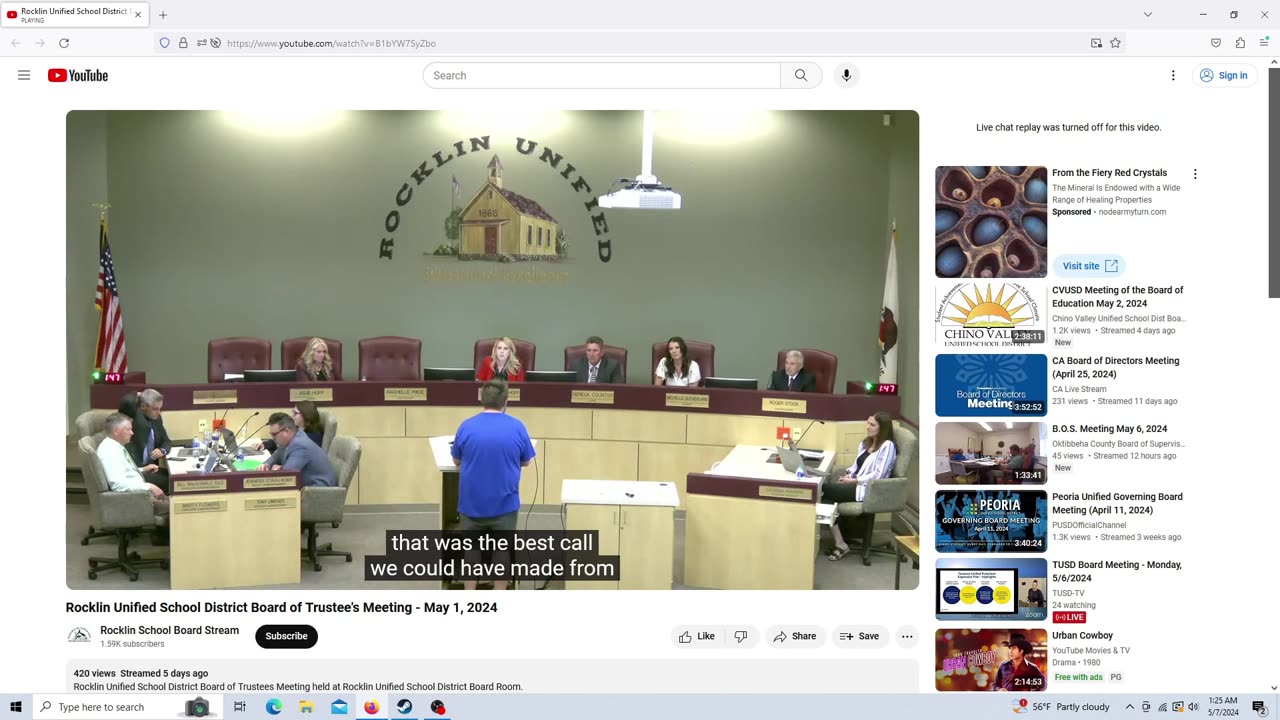Open the Windows Start menu
The height and width of the screenshot is (720, 1280).
(x=16, y=707)
